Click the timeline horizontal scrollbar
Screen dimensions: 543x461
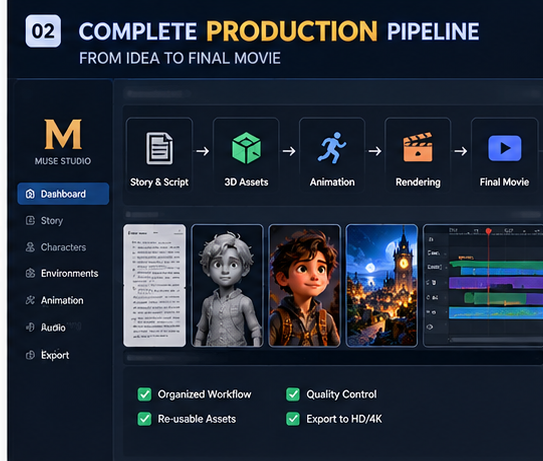pos(496,340)
